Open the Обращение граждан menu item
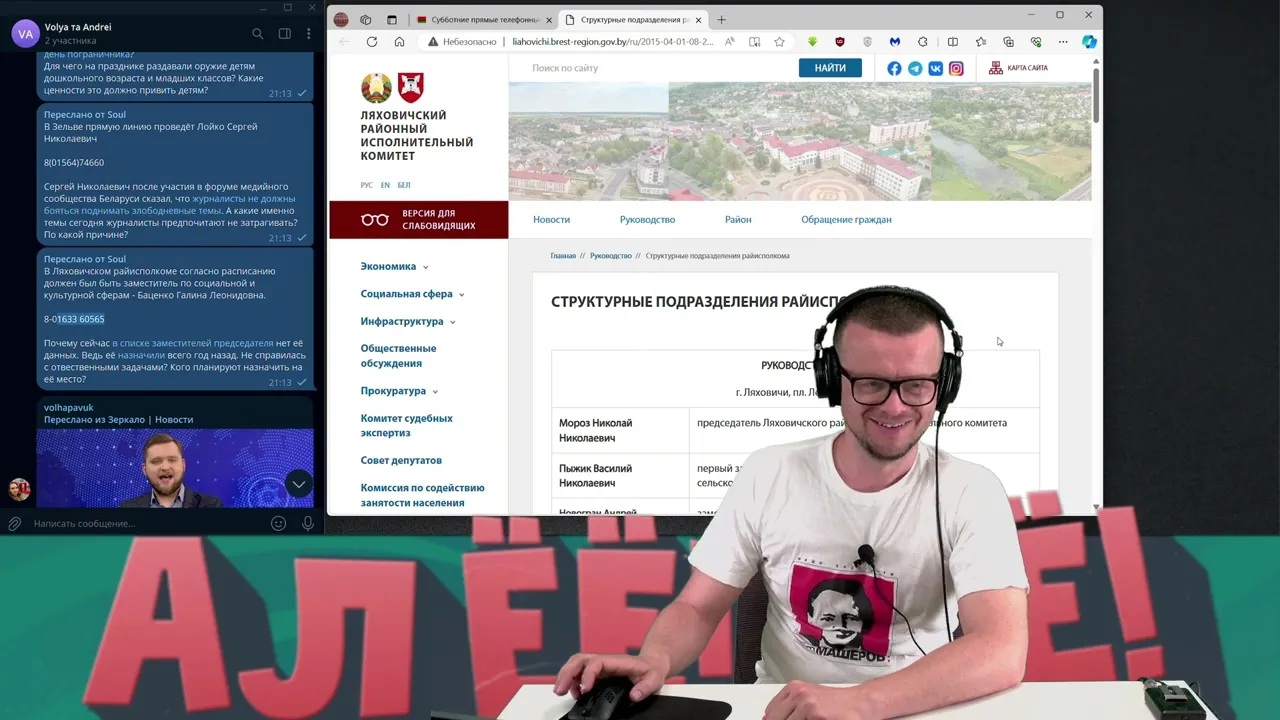This screenshot has height=720, width=1280. pos(846,219)
